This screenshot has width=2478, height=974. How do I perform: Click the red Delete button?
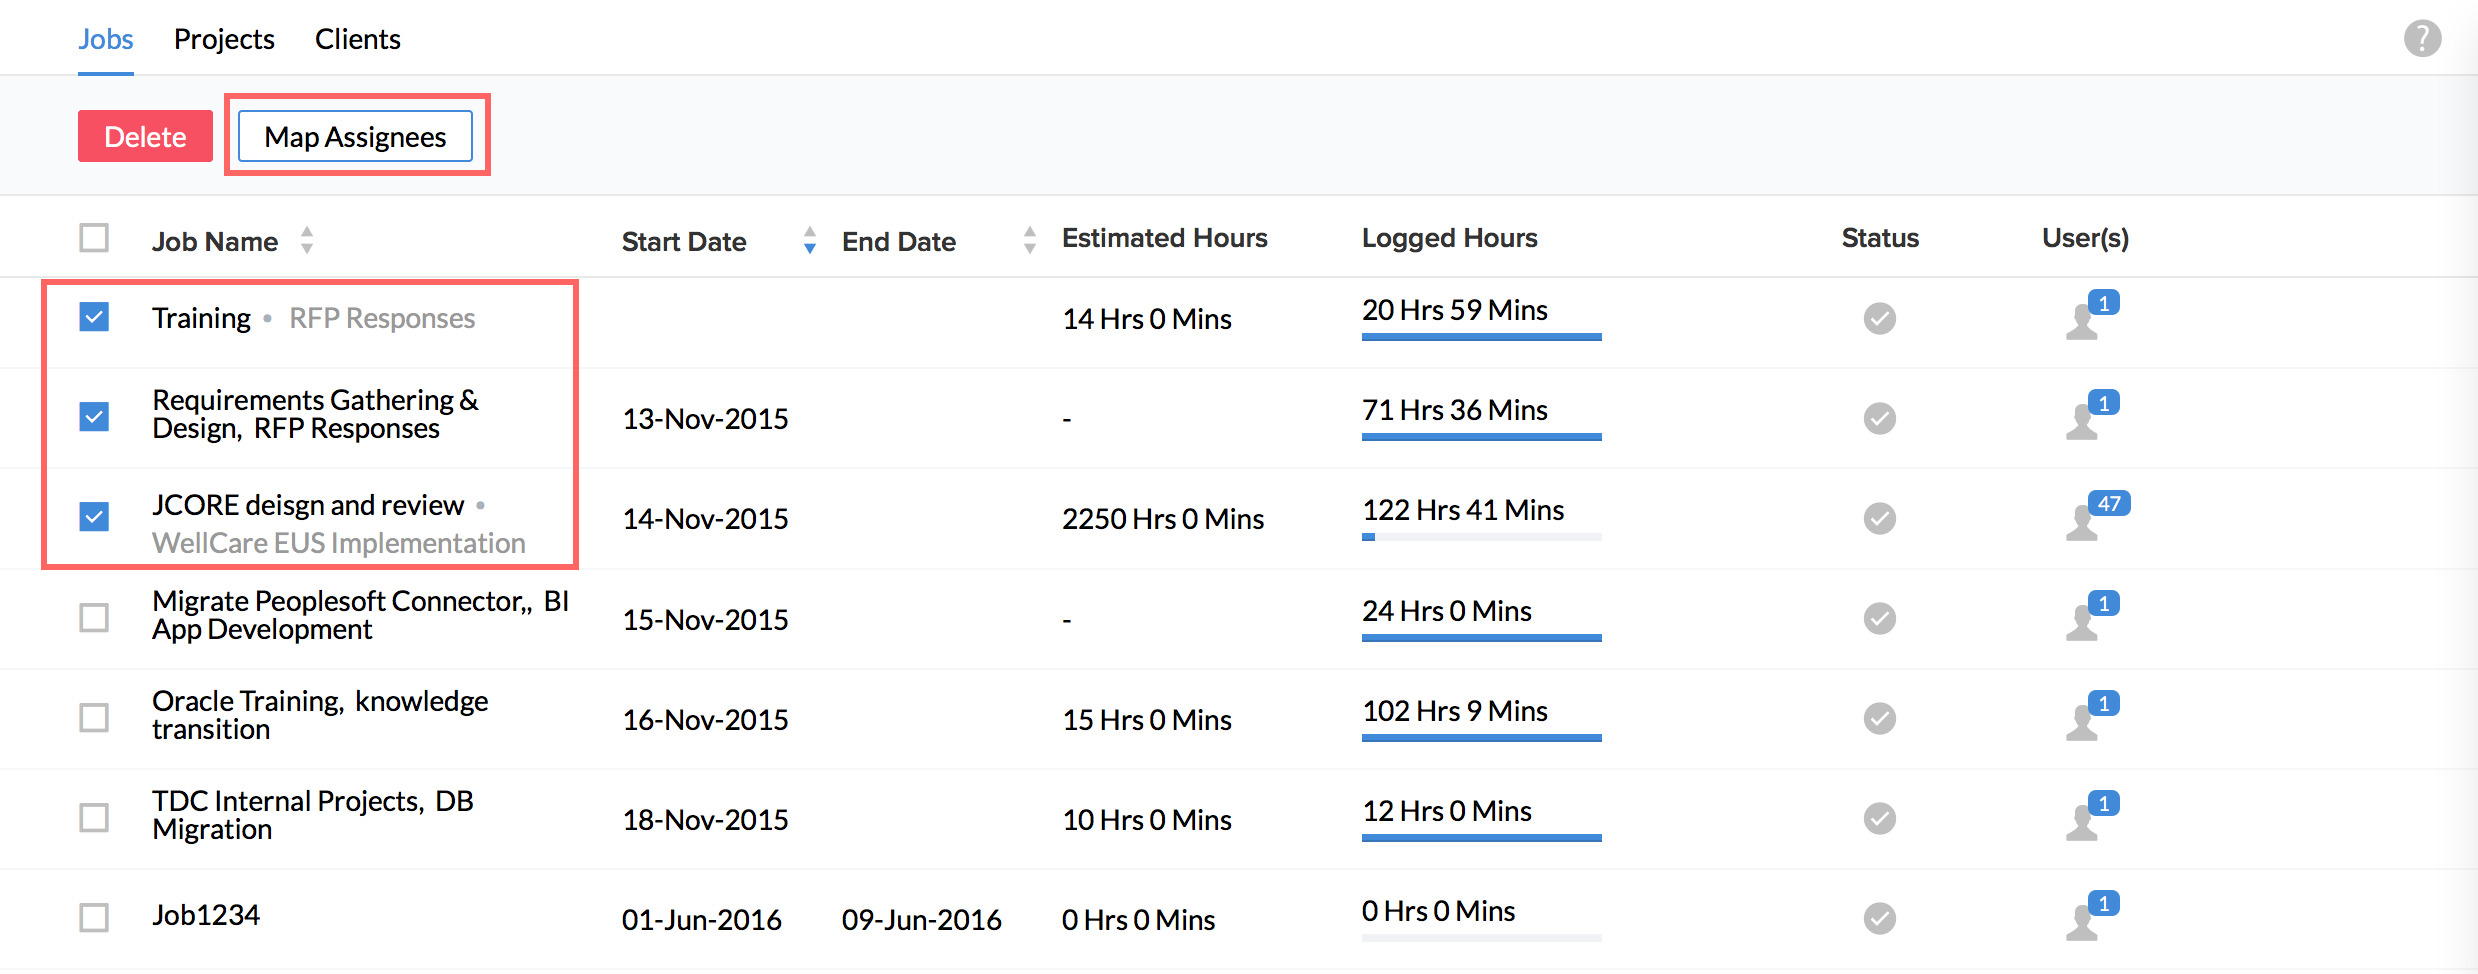click(145, 136)
